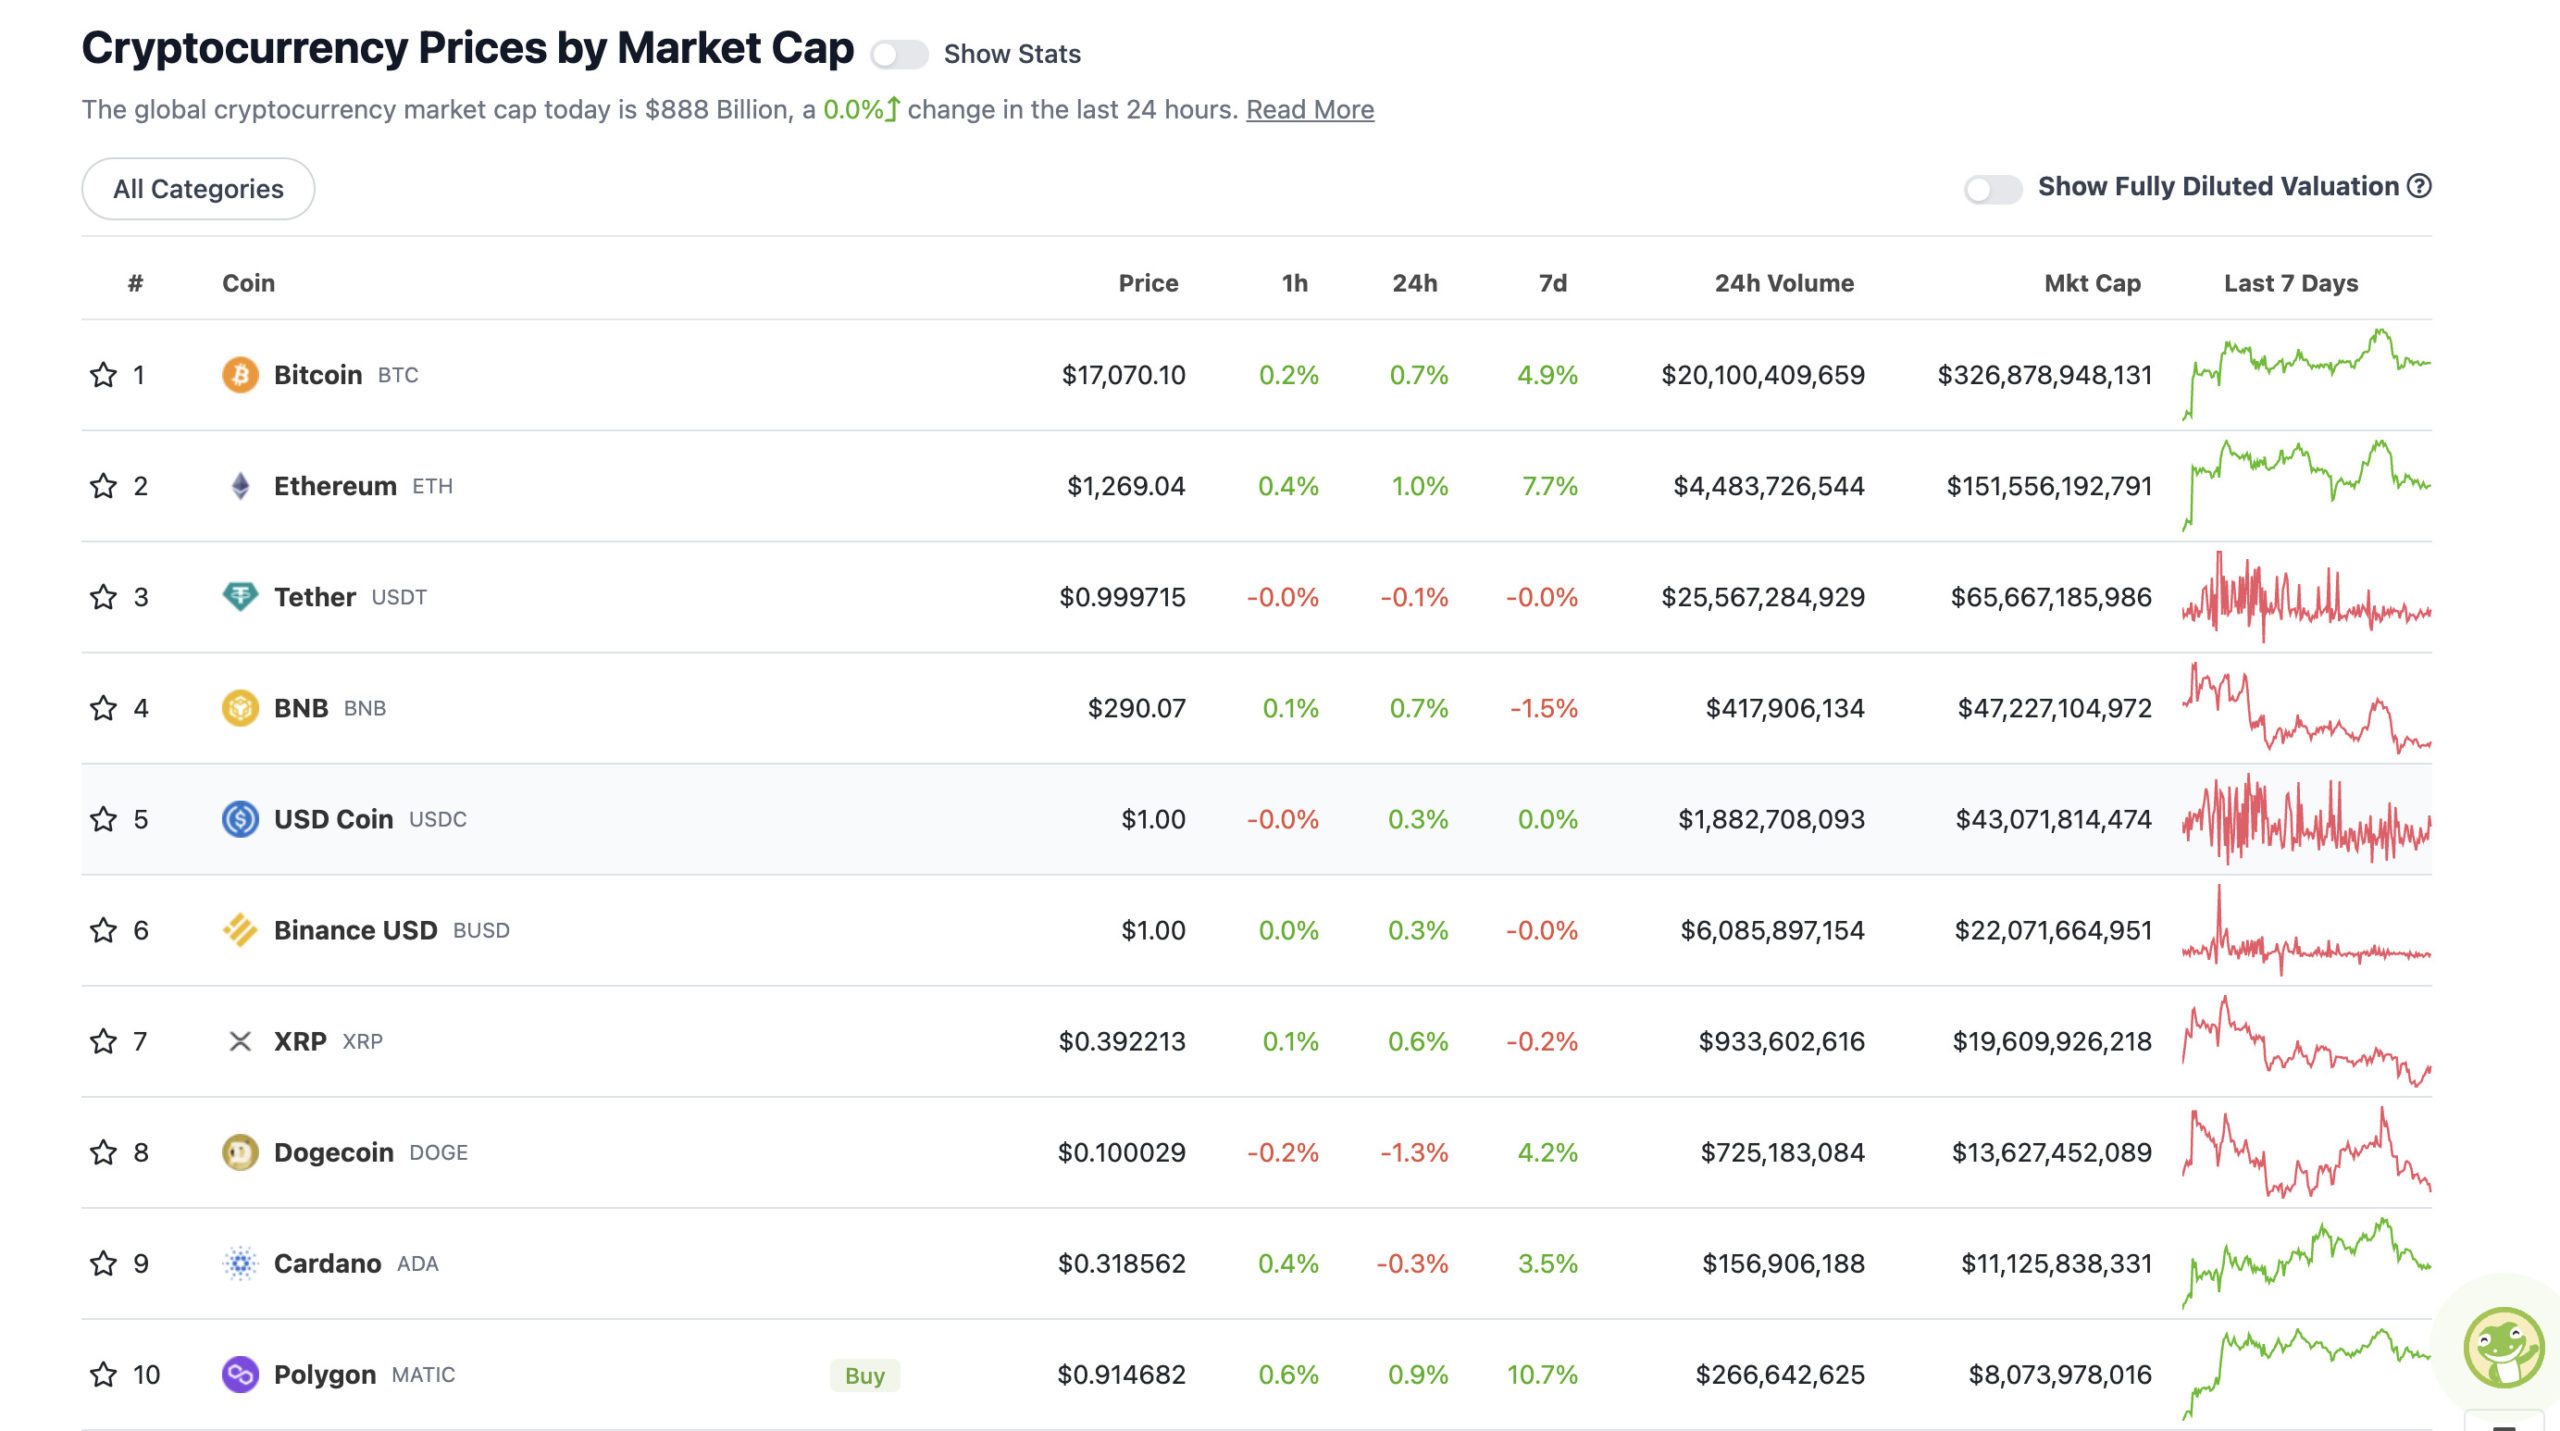Click the Ethereum diamond logo
The height and width of the screenshot is (1431, 2560).
point(240,486)
